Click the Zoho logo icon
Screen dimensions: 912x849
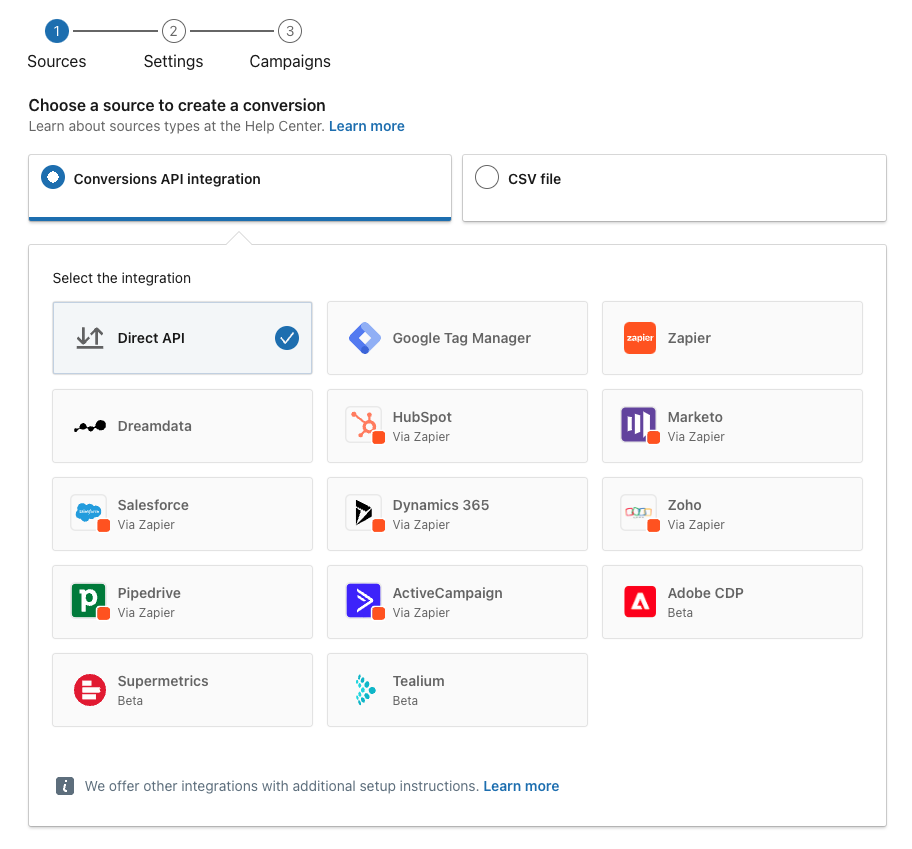(x=640, y=513)
